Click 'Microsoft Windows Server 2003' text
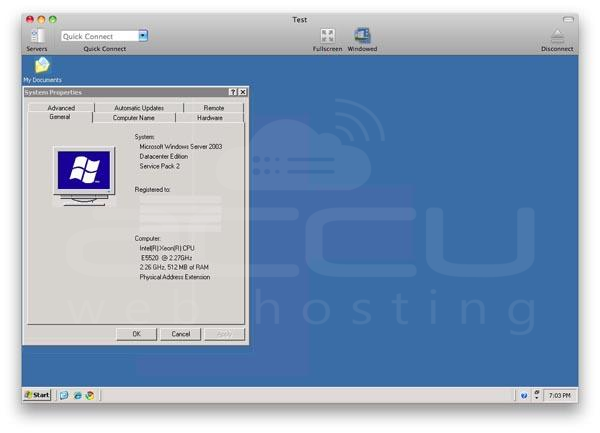 coord(181,147)
